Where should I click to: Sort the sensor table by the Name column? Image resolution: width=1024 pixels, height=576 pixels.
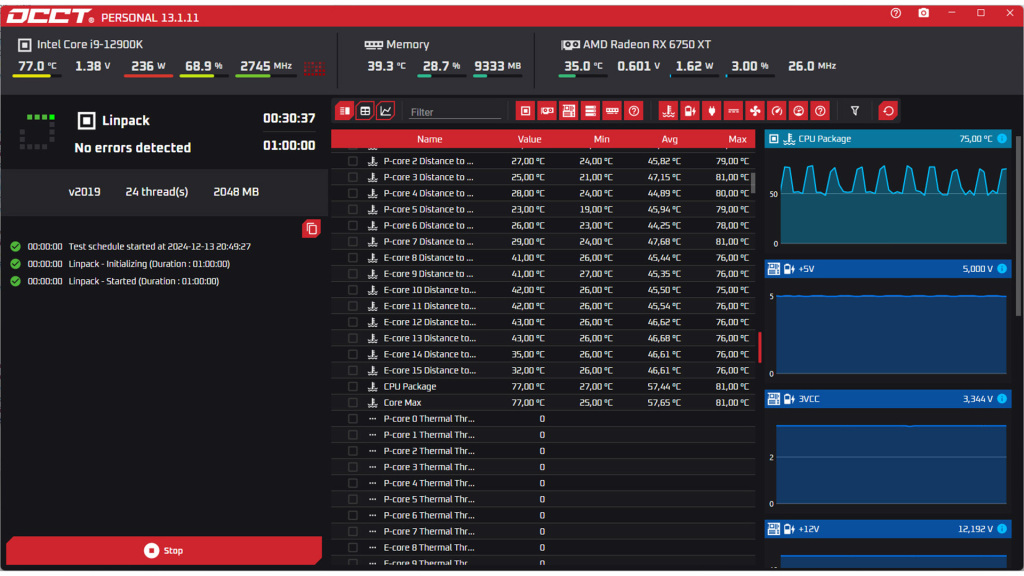[429, 139]
